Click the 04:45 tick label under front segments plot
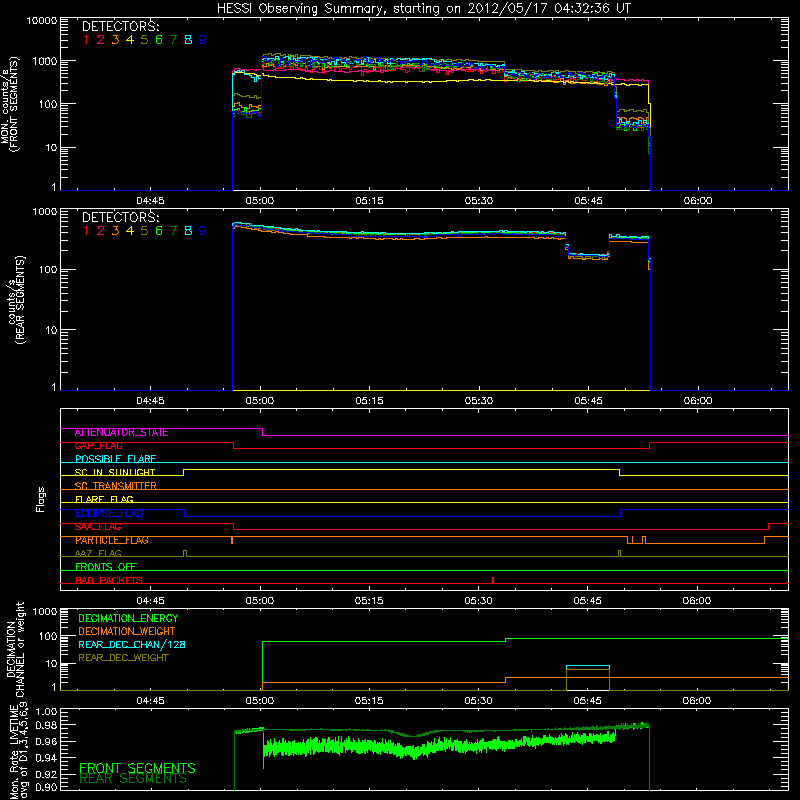The width and height of the screenshot is (800, 800). (151, 201)
